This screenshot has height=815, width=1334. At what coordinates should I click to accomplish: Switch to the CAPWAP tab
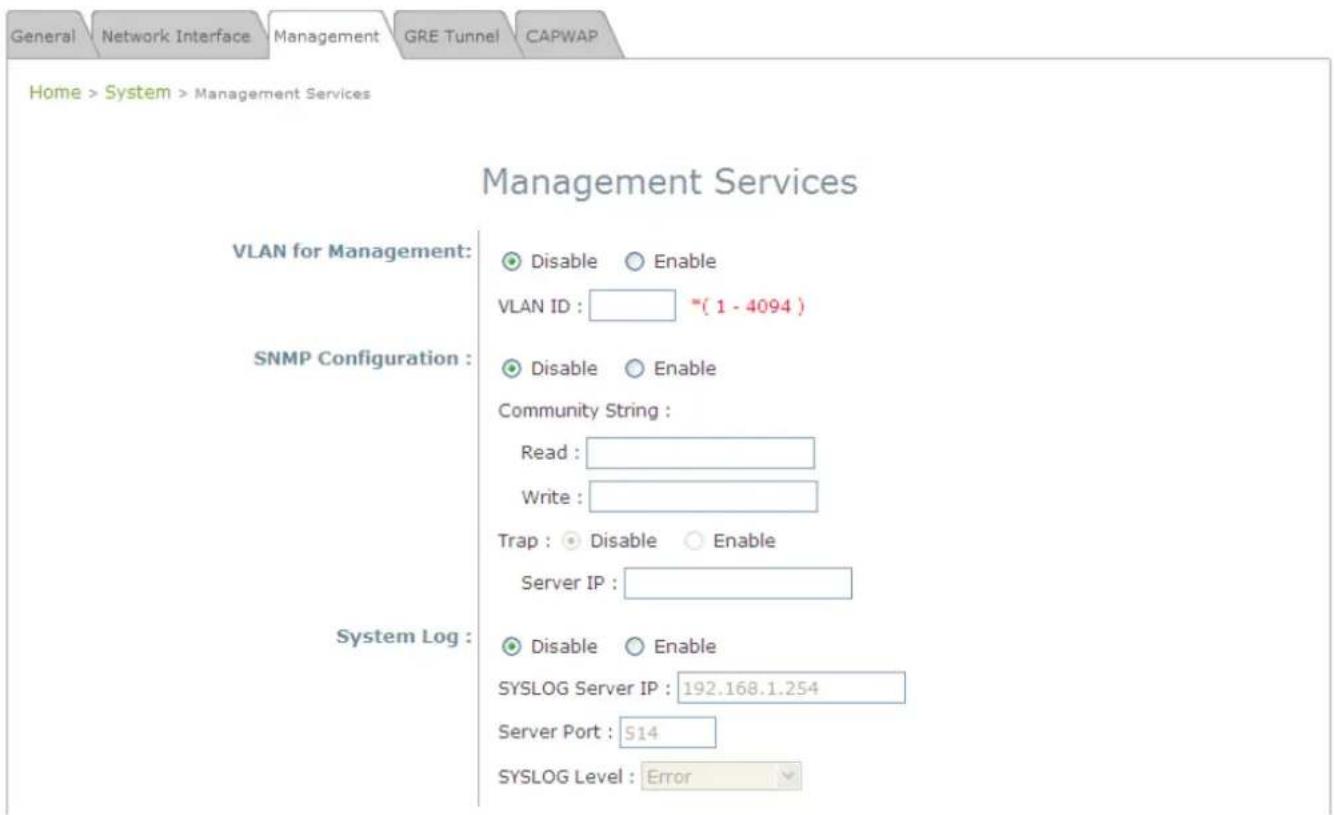click(x=563, y=37)
